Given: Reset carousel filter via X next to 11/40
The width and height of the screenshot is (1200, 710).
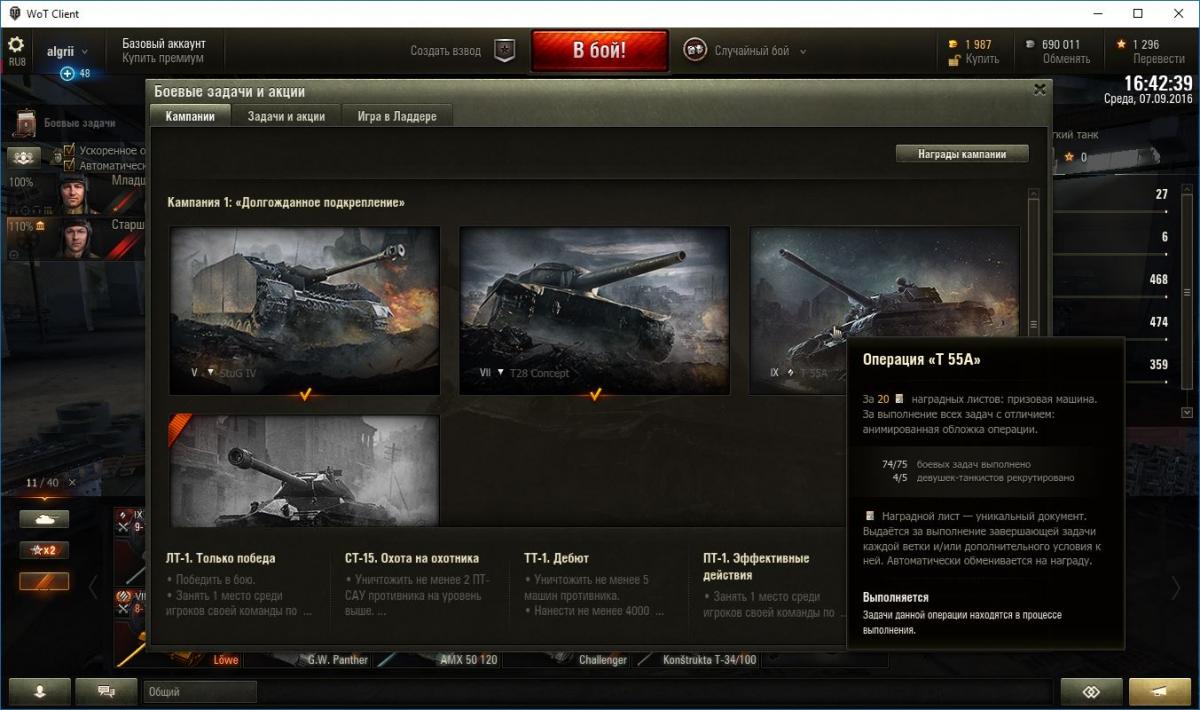Looking at the screenshot, I should tap(72, 483).
